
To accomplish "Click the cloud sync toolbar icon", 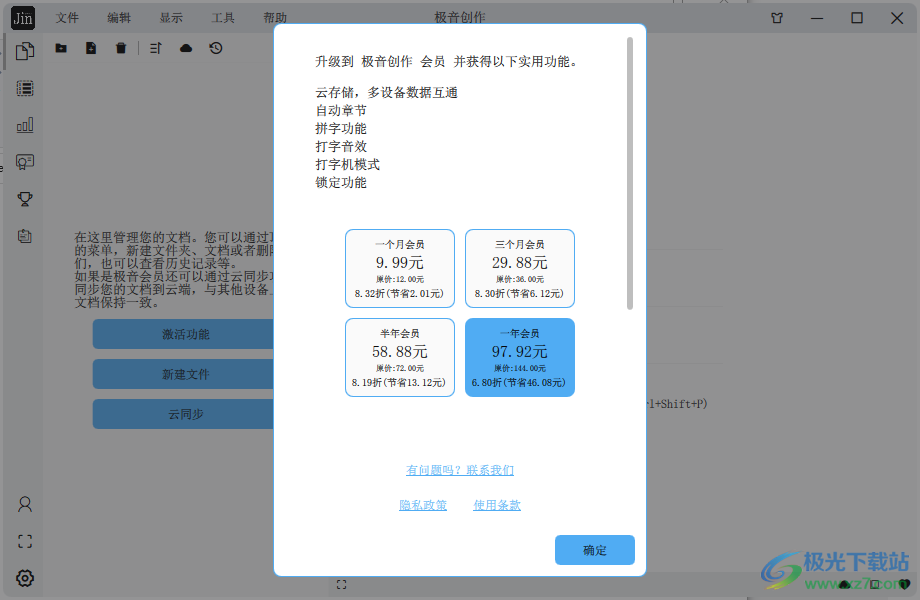I will [x=186, y=48].
